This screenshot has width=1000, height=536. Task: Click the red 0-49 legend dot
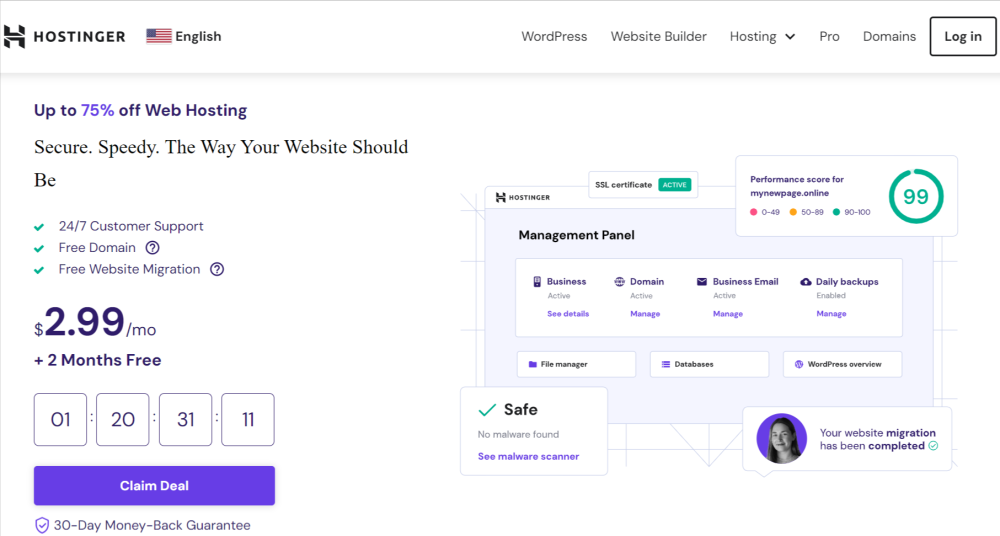click(754, 212)
